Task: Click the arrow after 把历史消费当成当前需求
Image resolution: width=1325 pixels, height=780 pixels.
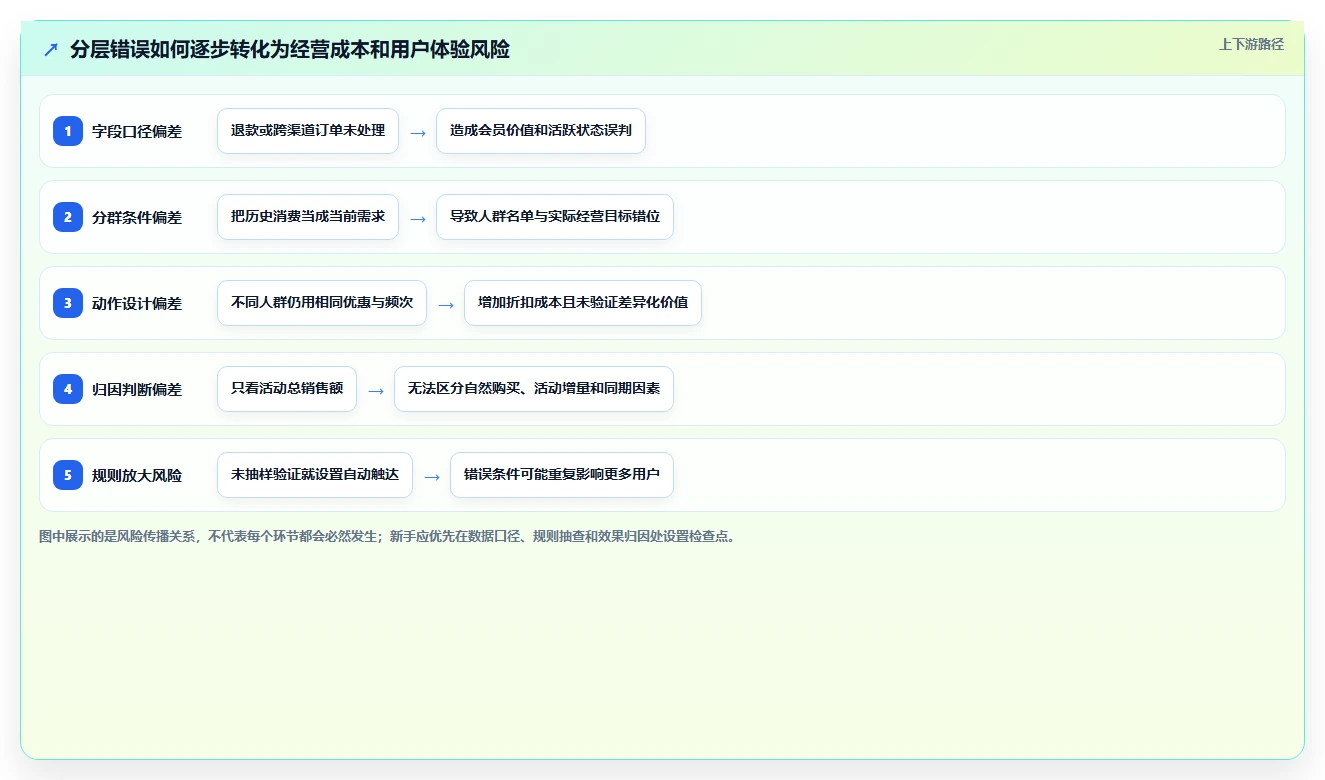Action: [x=418, y=218]
